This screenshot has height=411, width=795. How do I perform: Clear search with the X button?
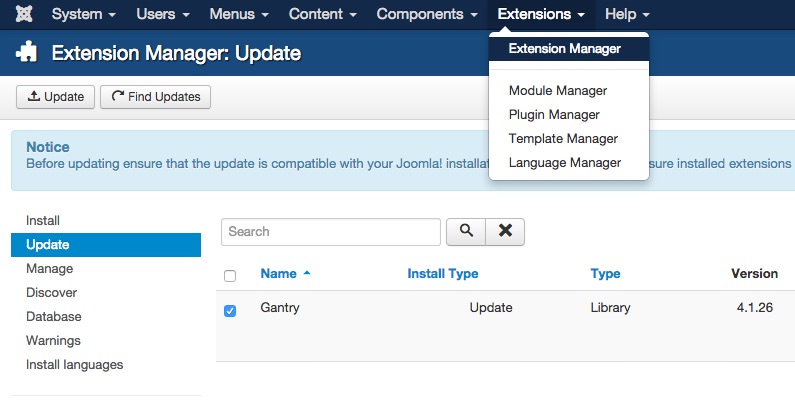click(x=505, y=231)
